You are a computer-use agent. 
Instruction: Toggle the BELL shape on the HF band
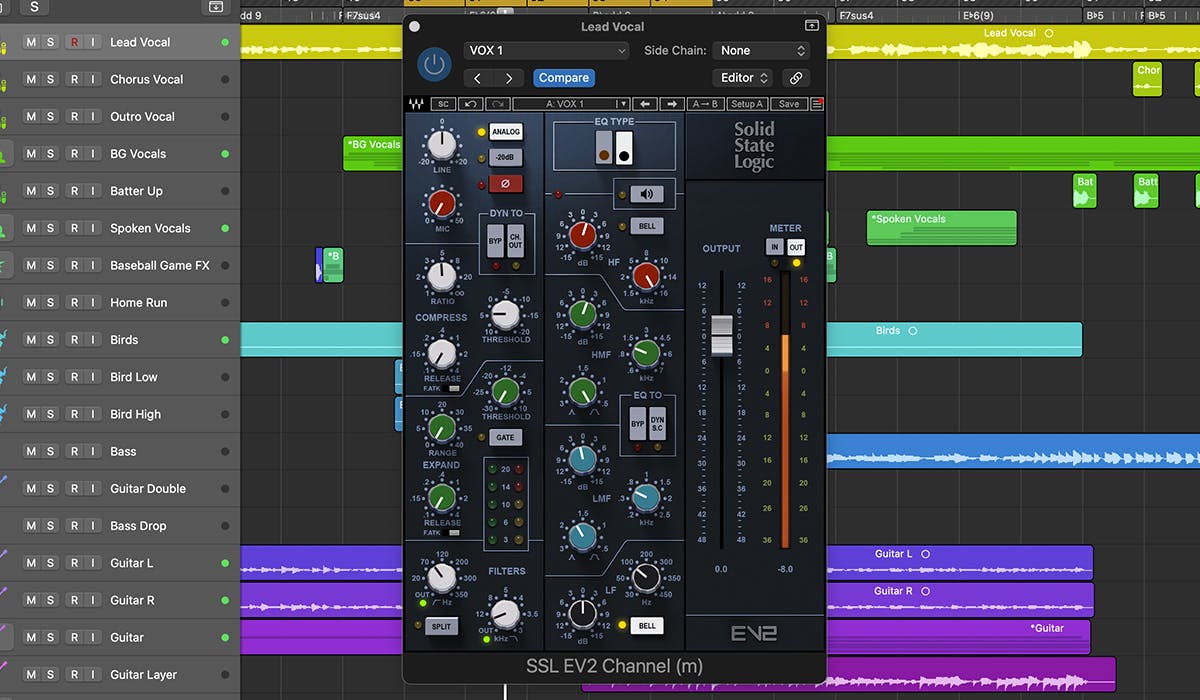click(646, 225)
